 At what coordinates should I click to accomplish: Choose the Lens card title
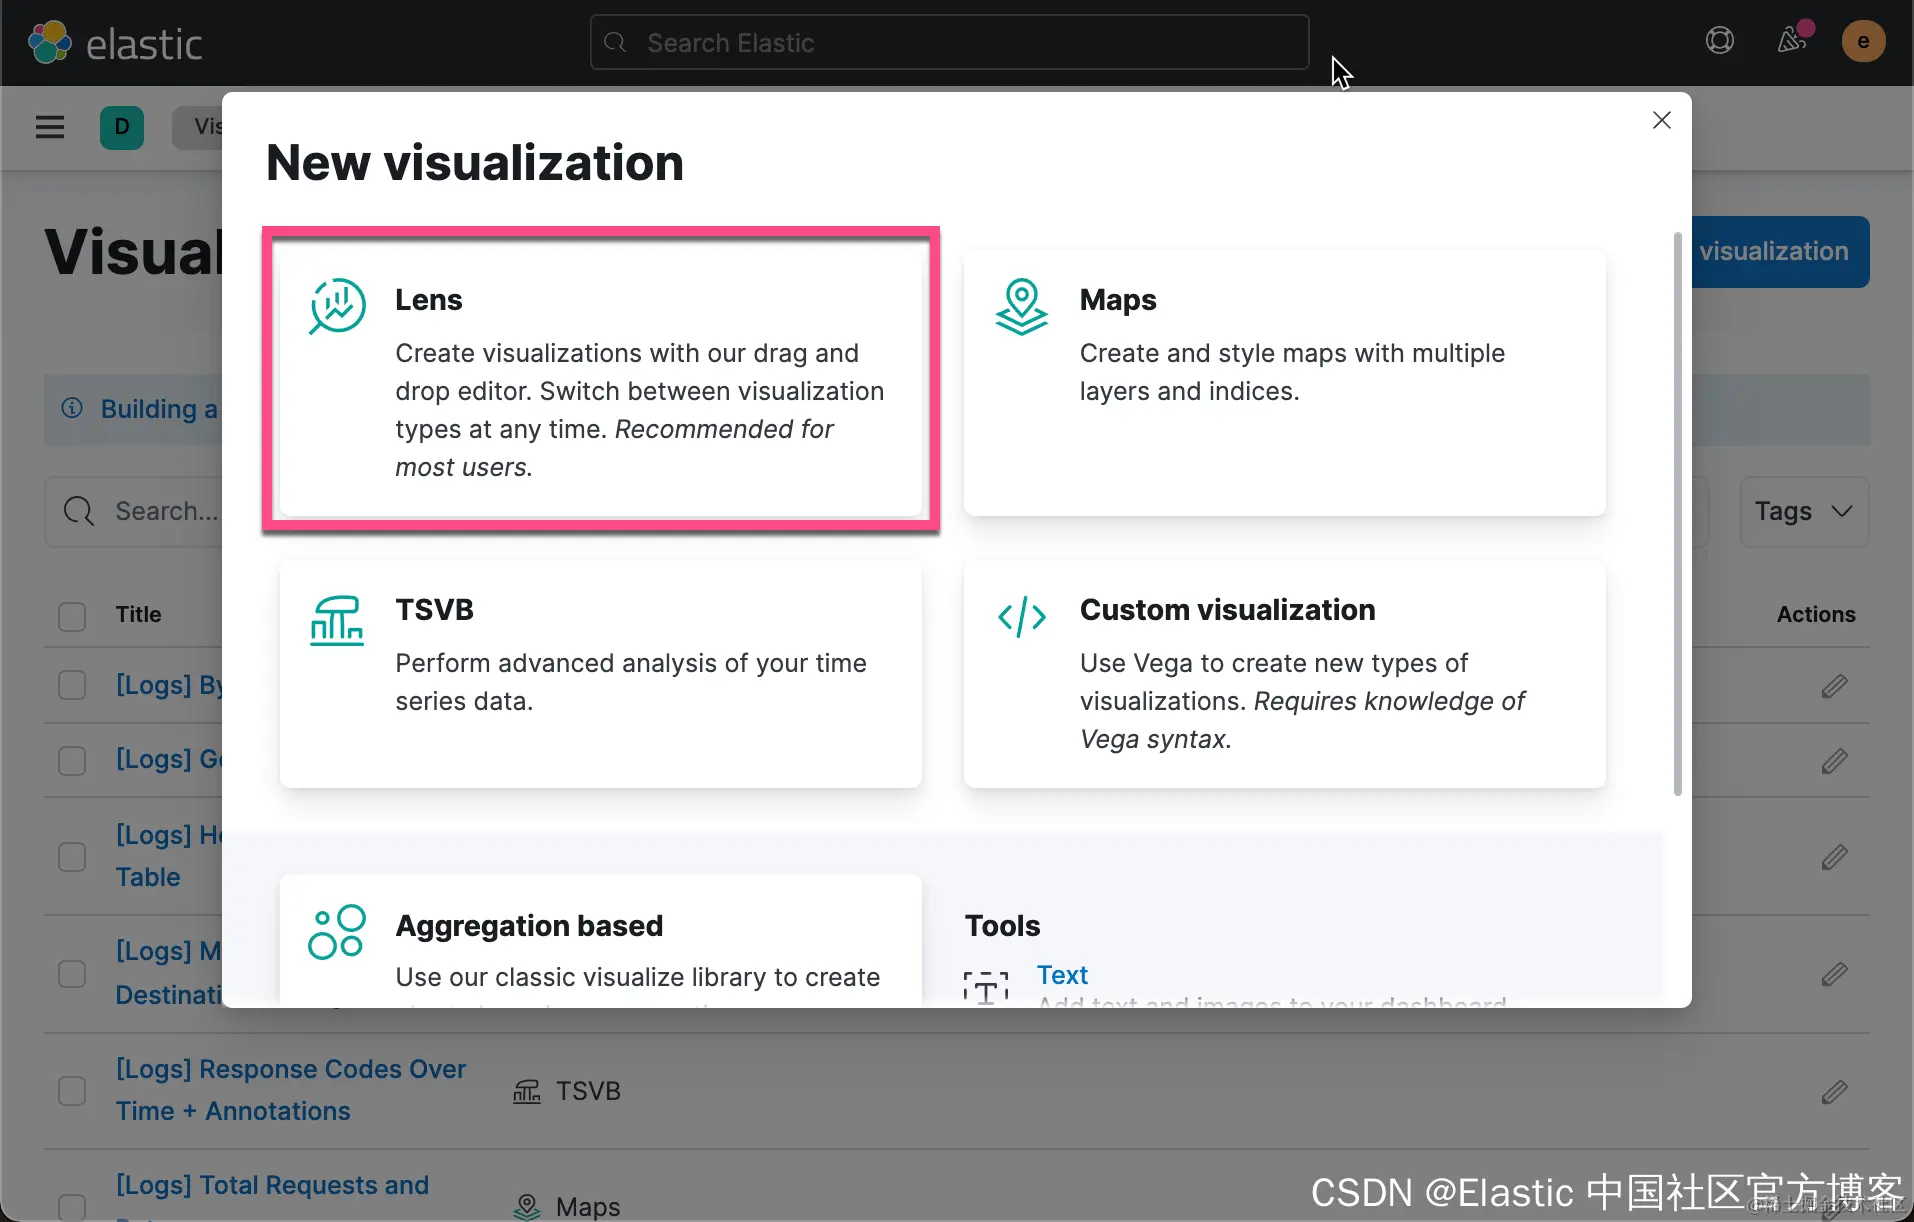429,300
